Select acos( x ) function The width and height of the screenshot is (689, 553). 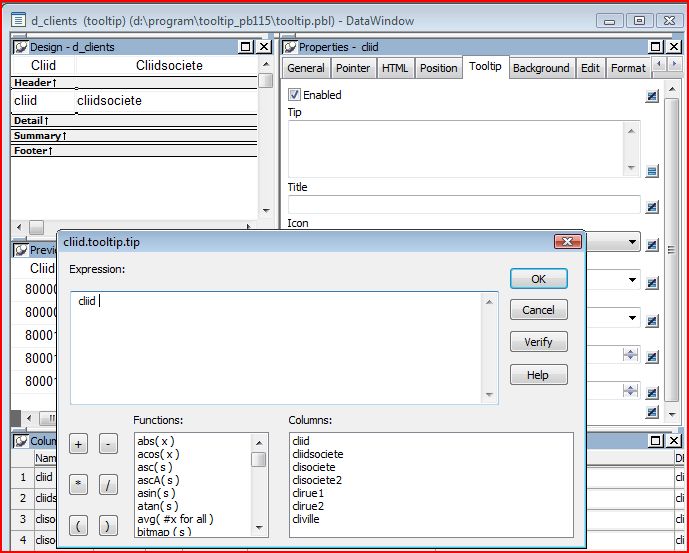tap(158, 454)
